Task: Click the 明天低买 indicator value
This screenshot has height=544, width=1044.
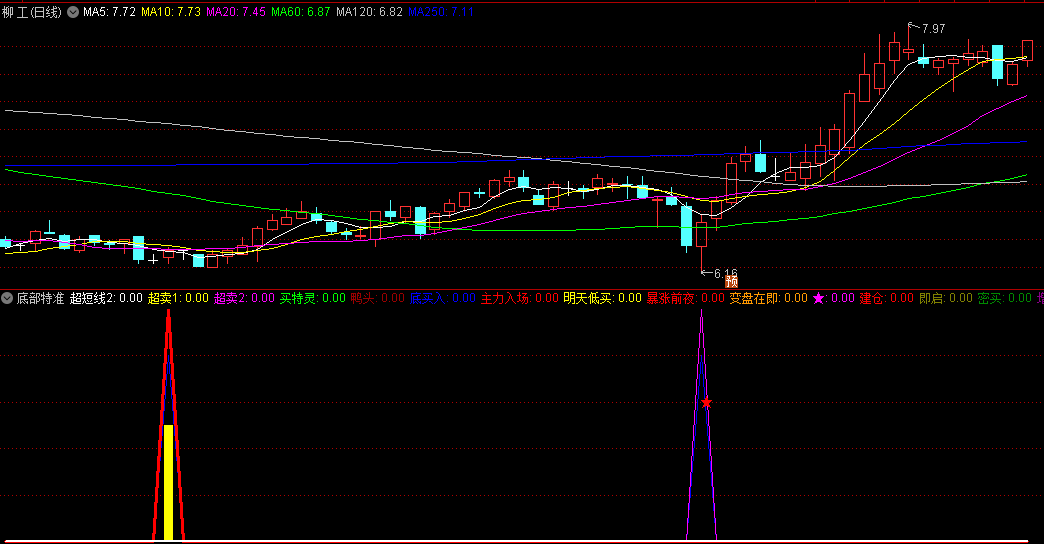Action: (602, 298)
